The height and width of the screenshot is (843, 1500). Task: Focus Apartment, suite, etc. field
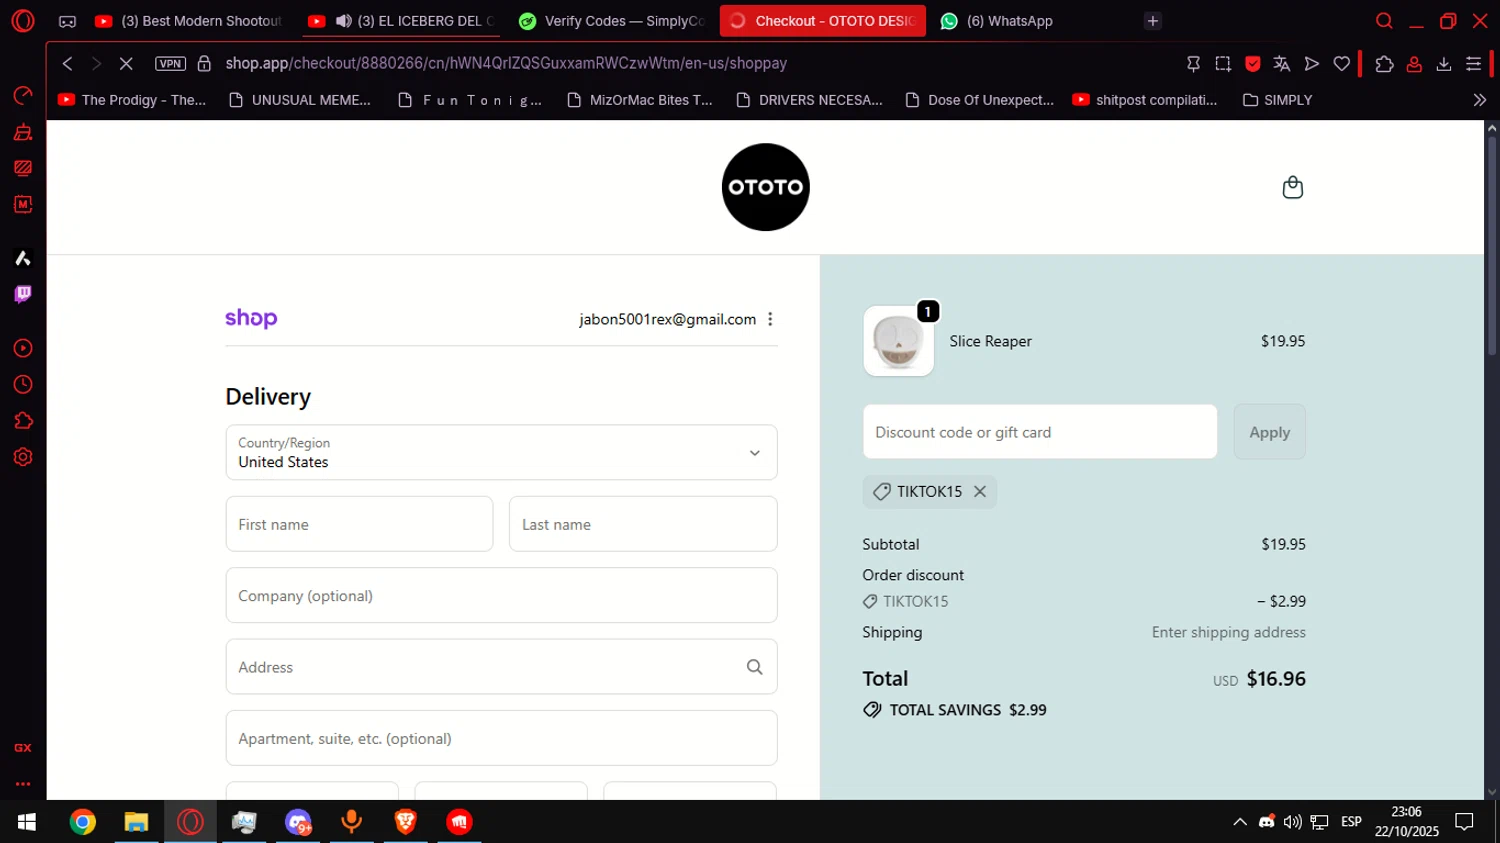(501, 738)
